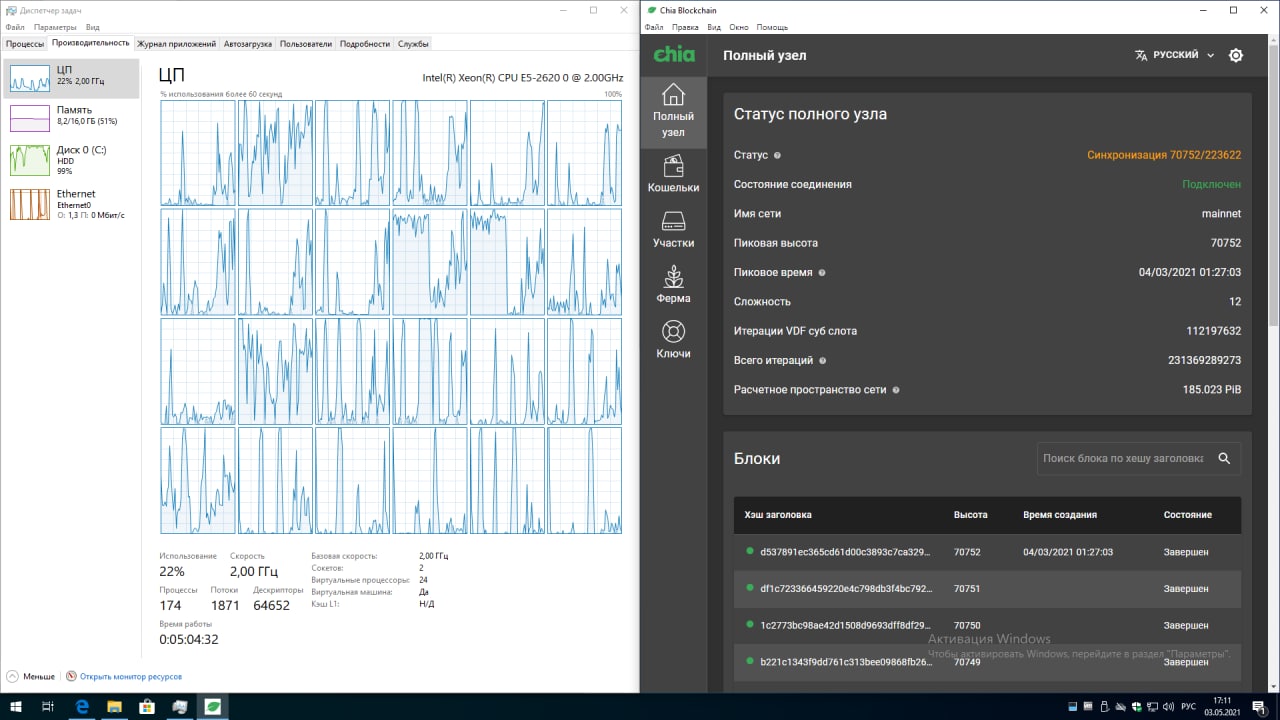Open Microsoft Edge from the taskbar
1280x720 pixels.
(x=83, y=706)
